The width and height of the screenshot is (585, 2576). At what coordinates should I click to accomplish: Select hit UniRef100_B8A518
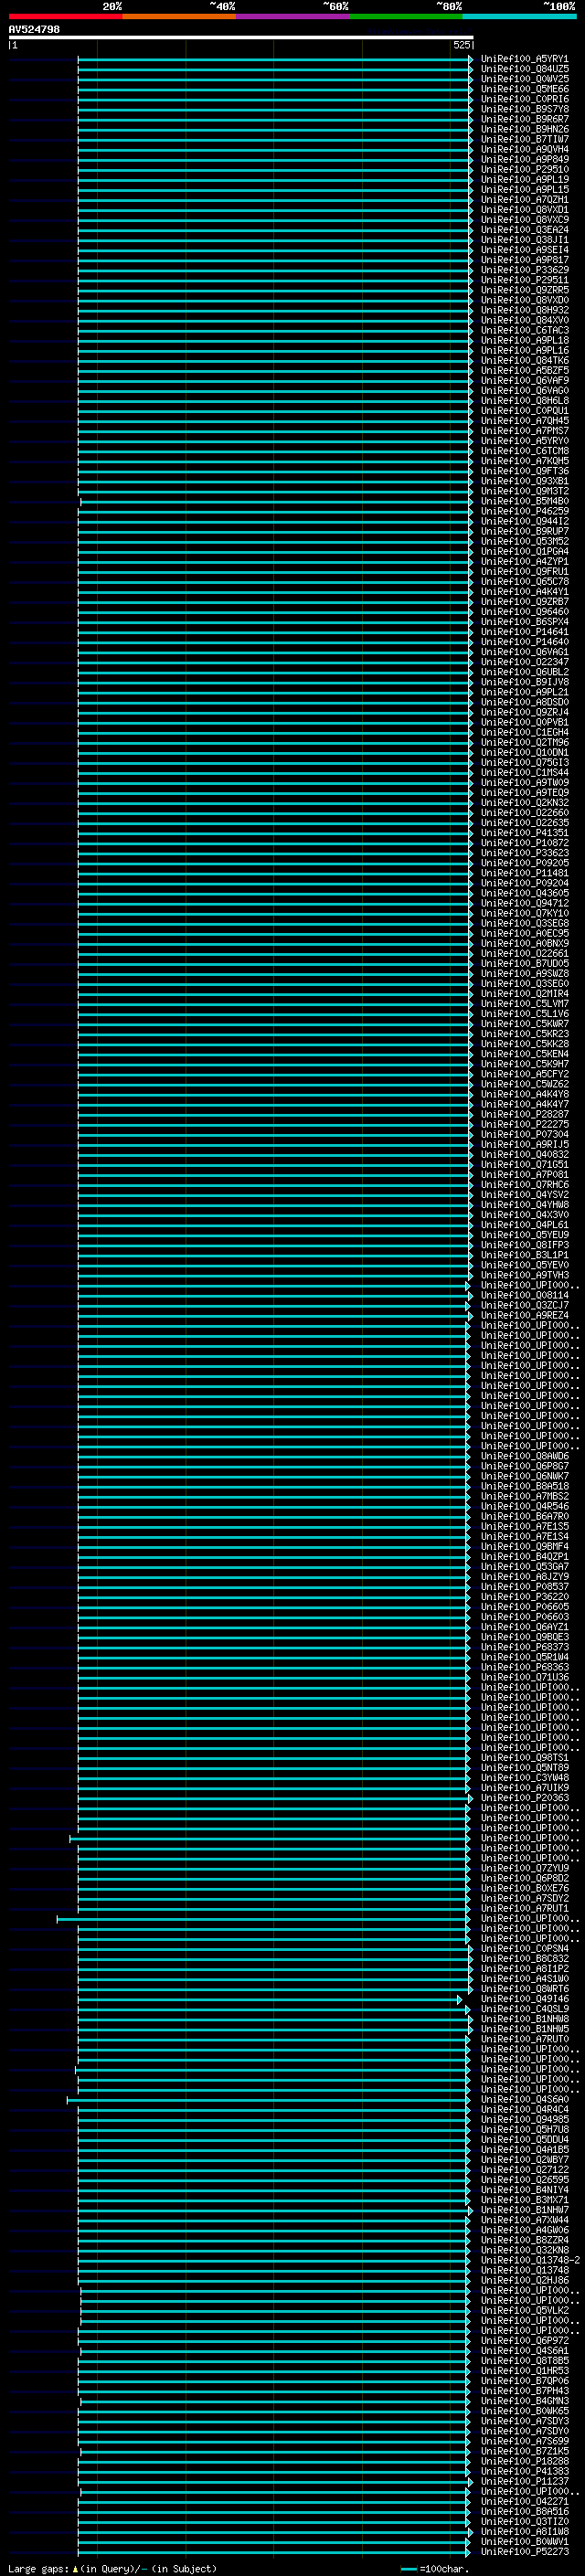tap(524, 1485)
